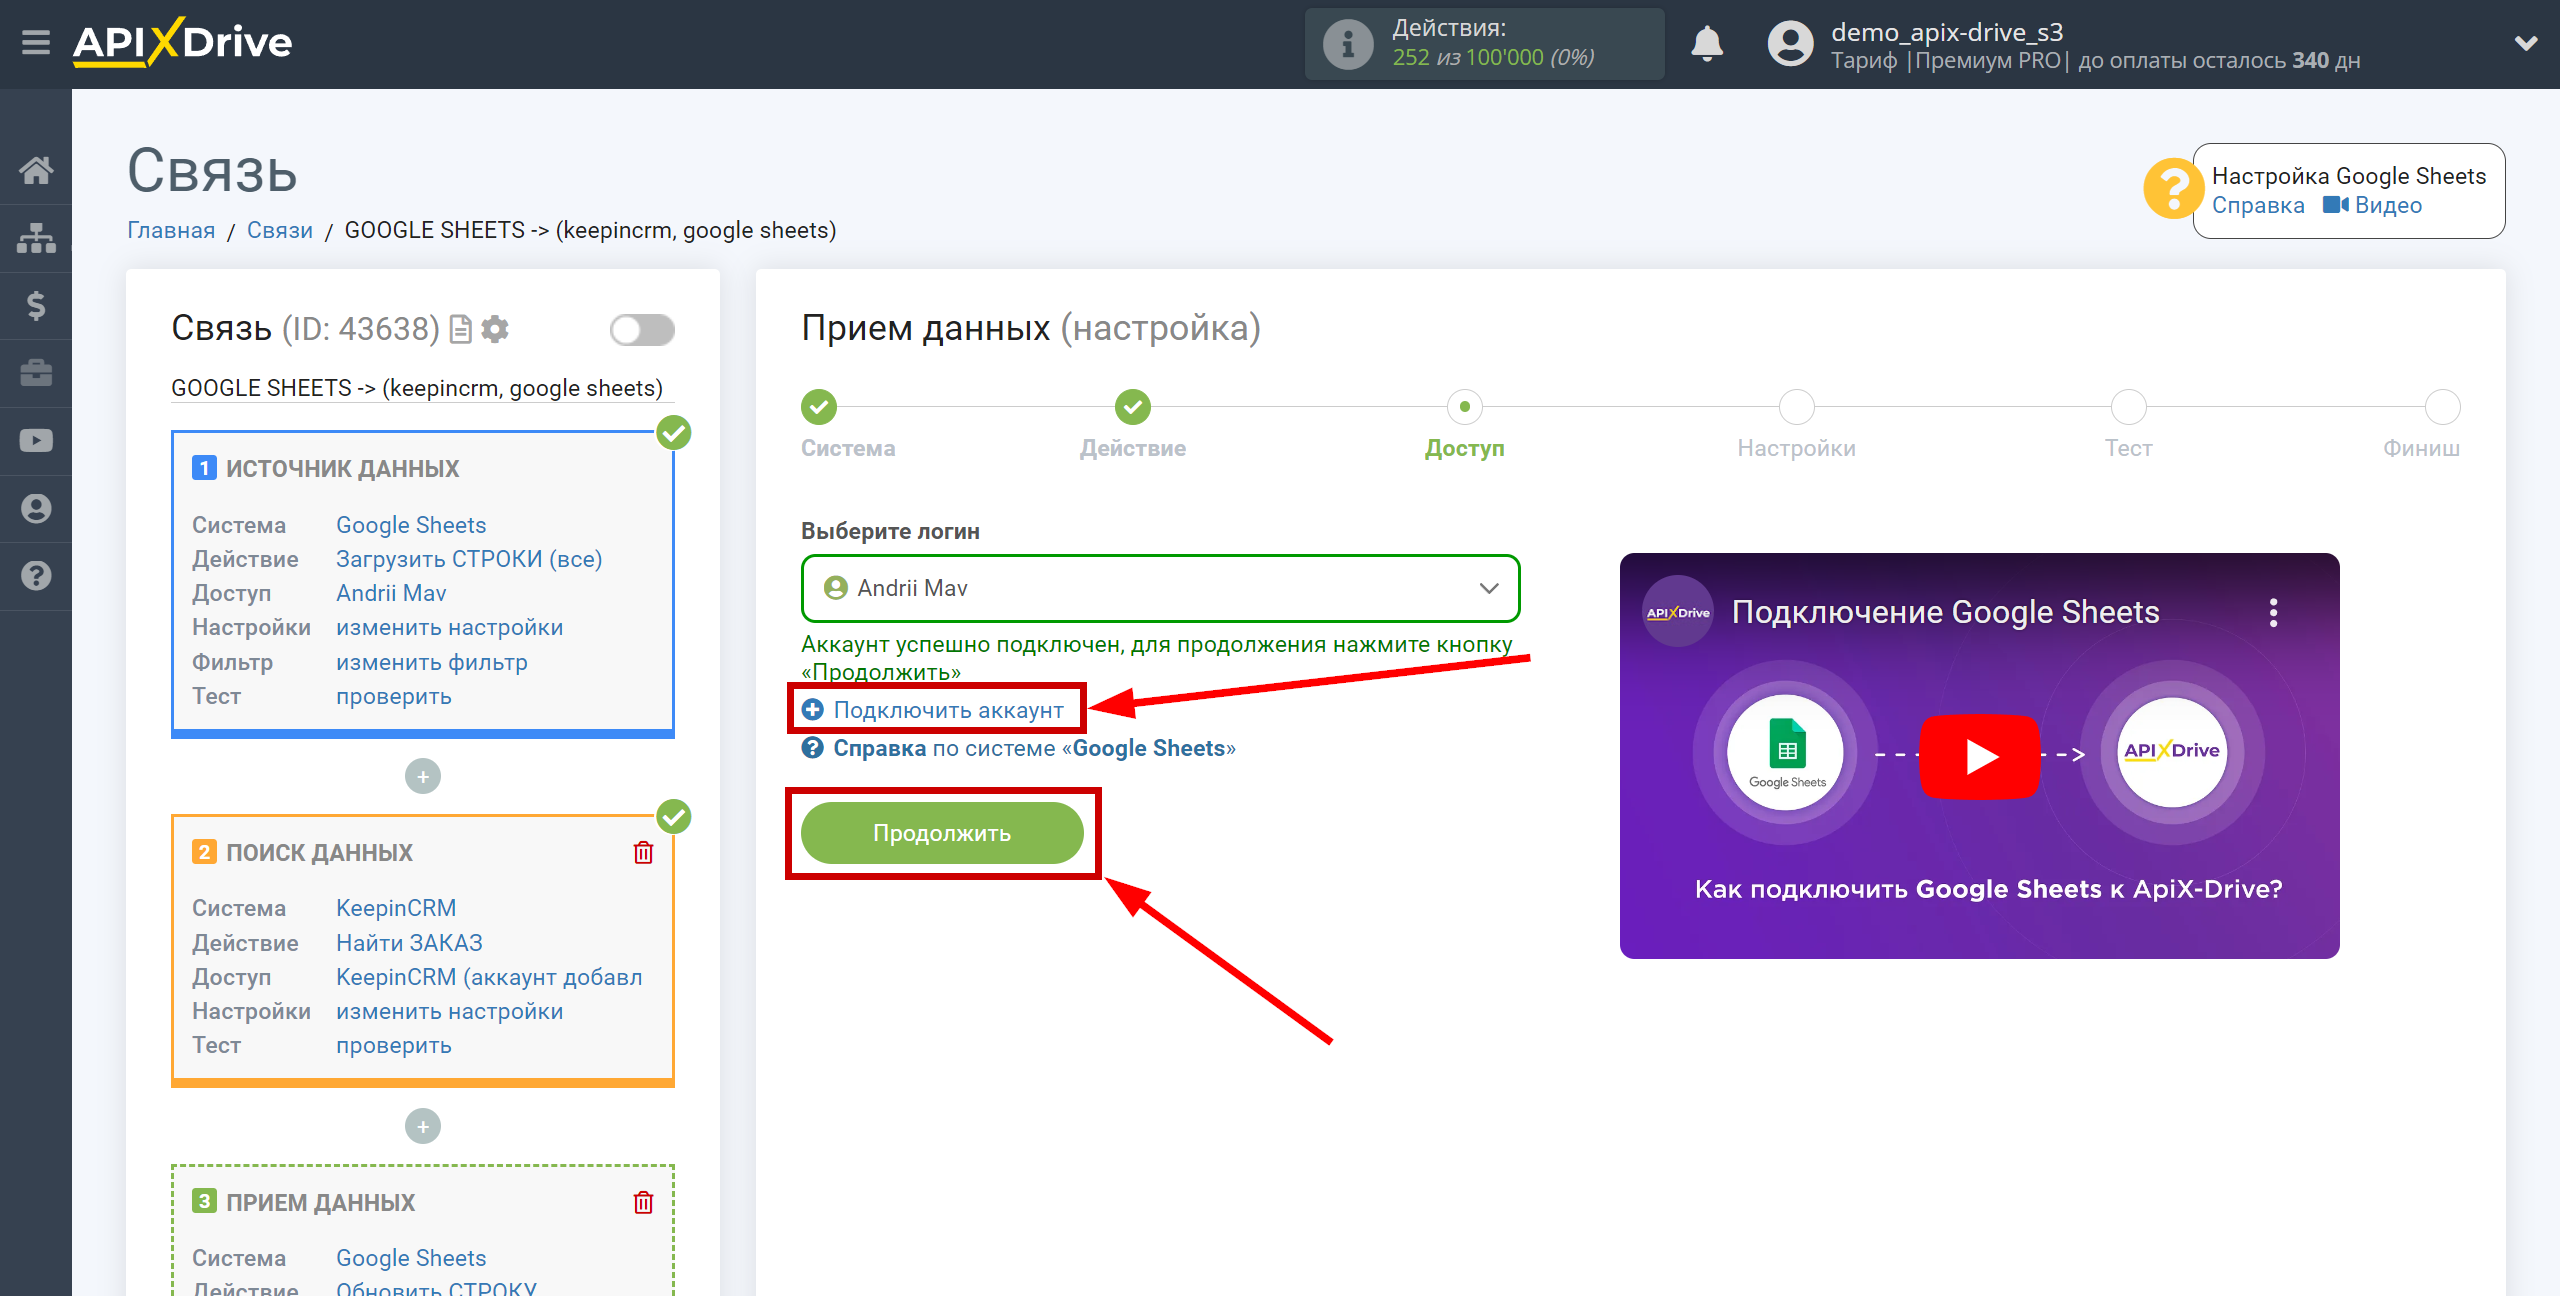Click search block изменить настройки link

point(450,1011)
